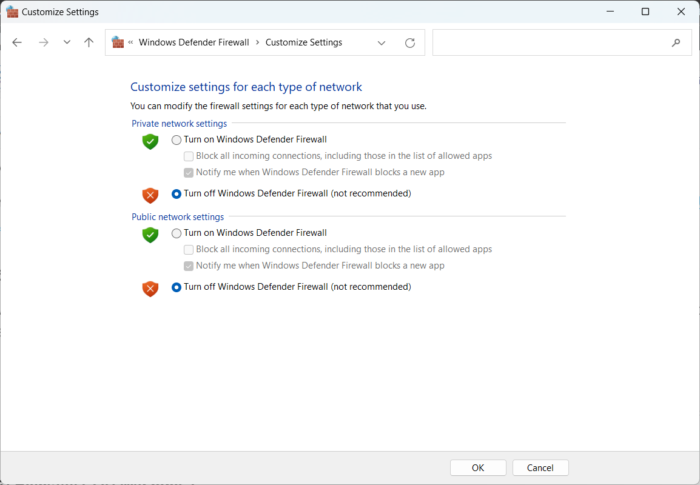This screenshot has width=700, height=485.
Task: Select Turn off Windows Defender Firewall for Private network
Action: tap(177, 194)
